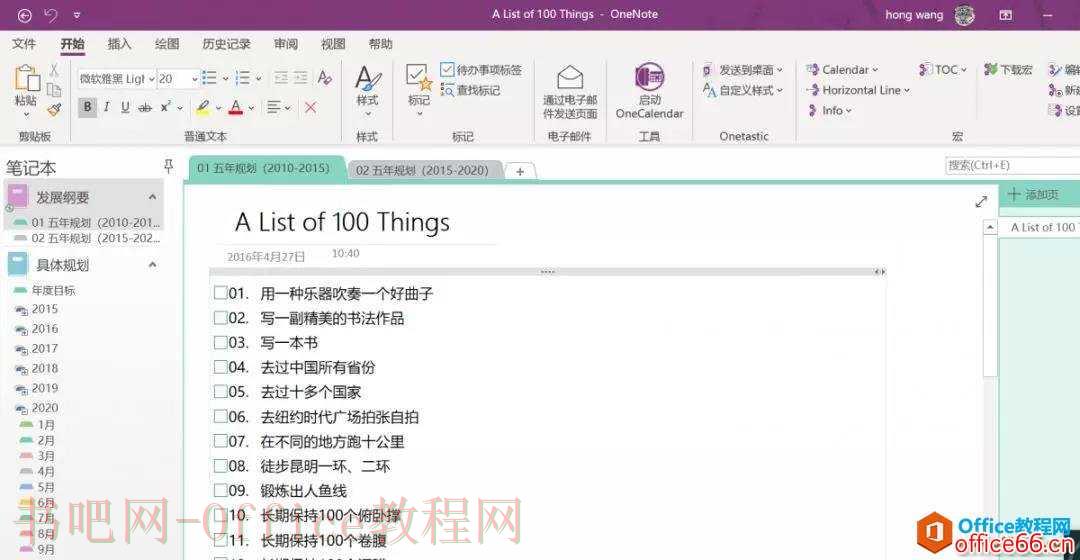Viewport: 1080px width, 560px height.
Task: Toggle Strikethrough formatting
Action: click(x=145, y=107)
